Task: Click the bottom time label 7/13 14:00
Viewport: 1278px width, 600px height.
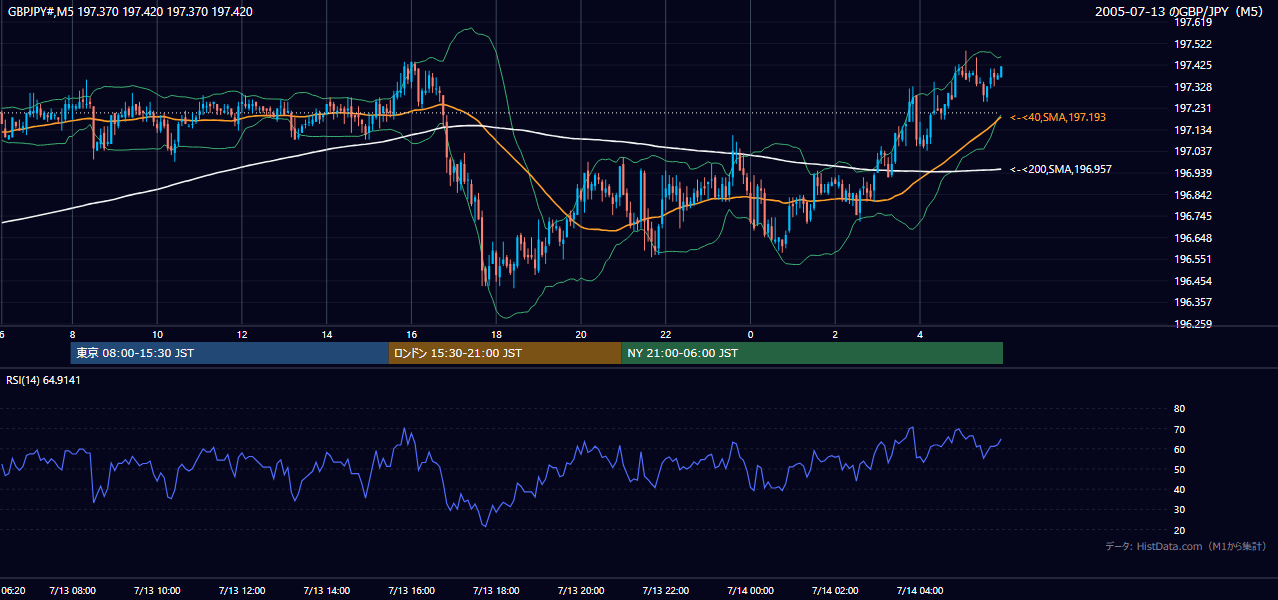Action: tap(327, 590)
